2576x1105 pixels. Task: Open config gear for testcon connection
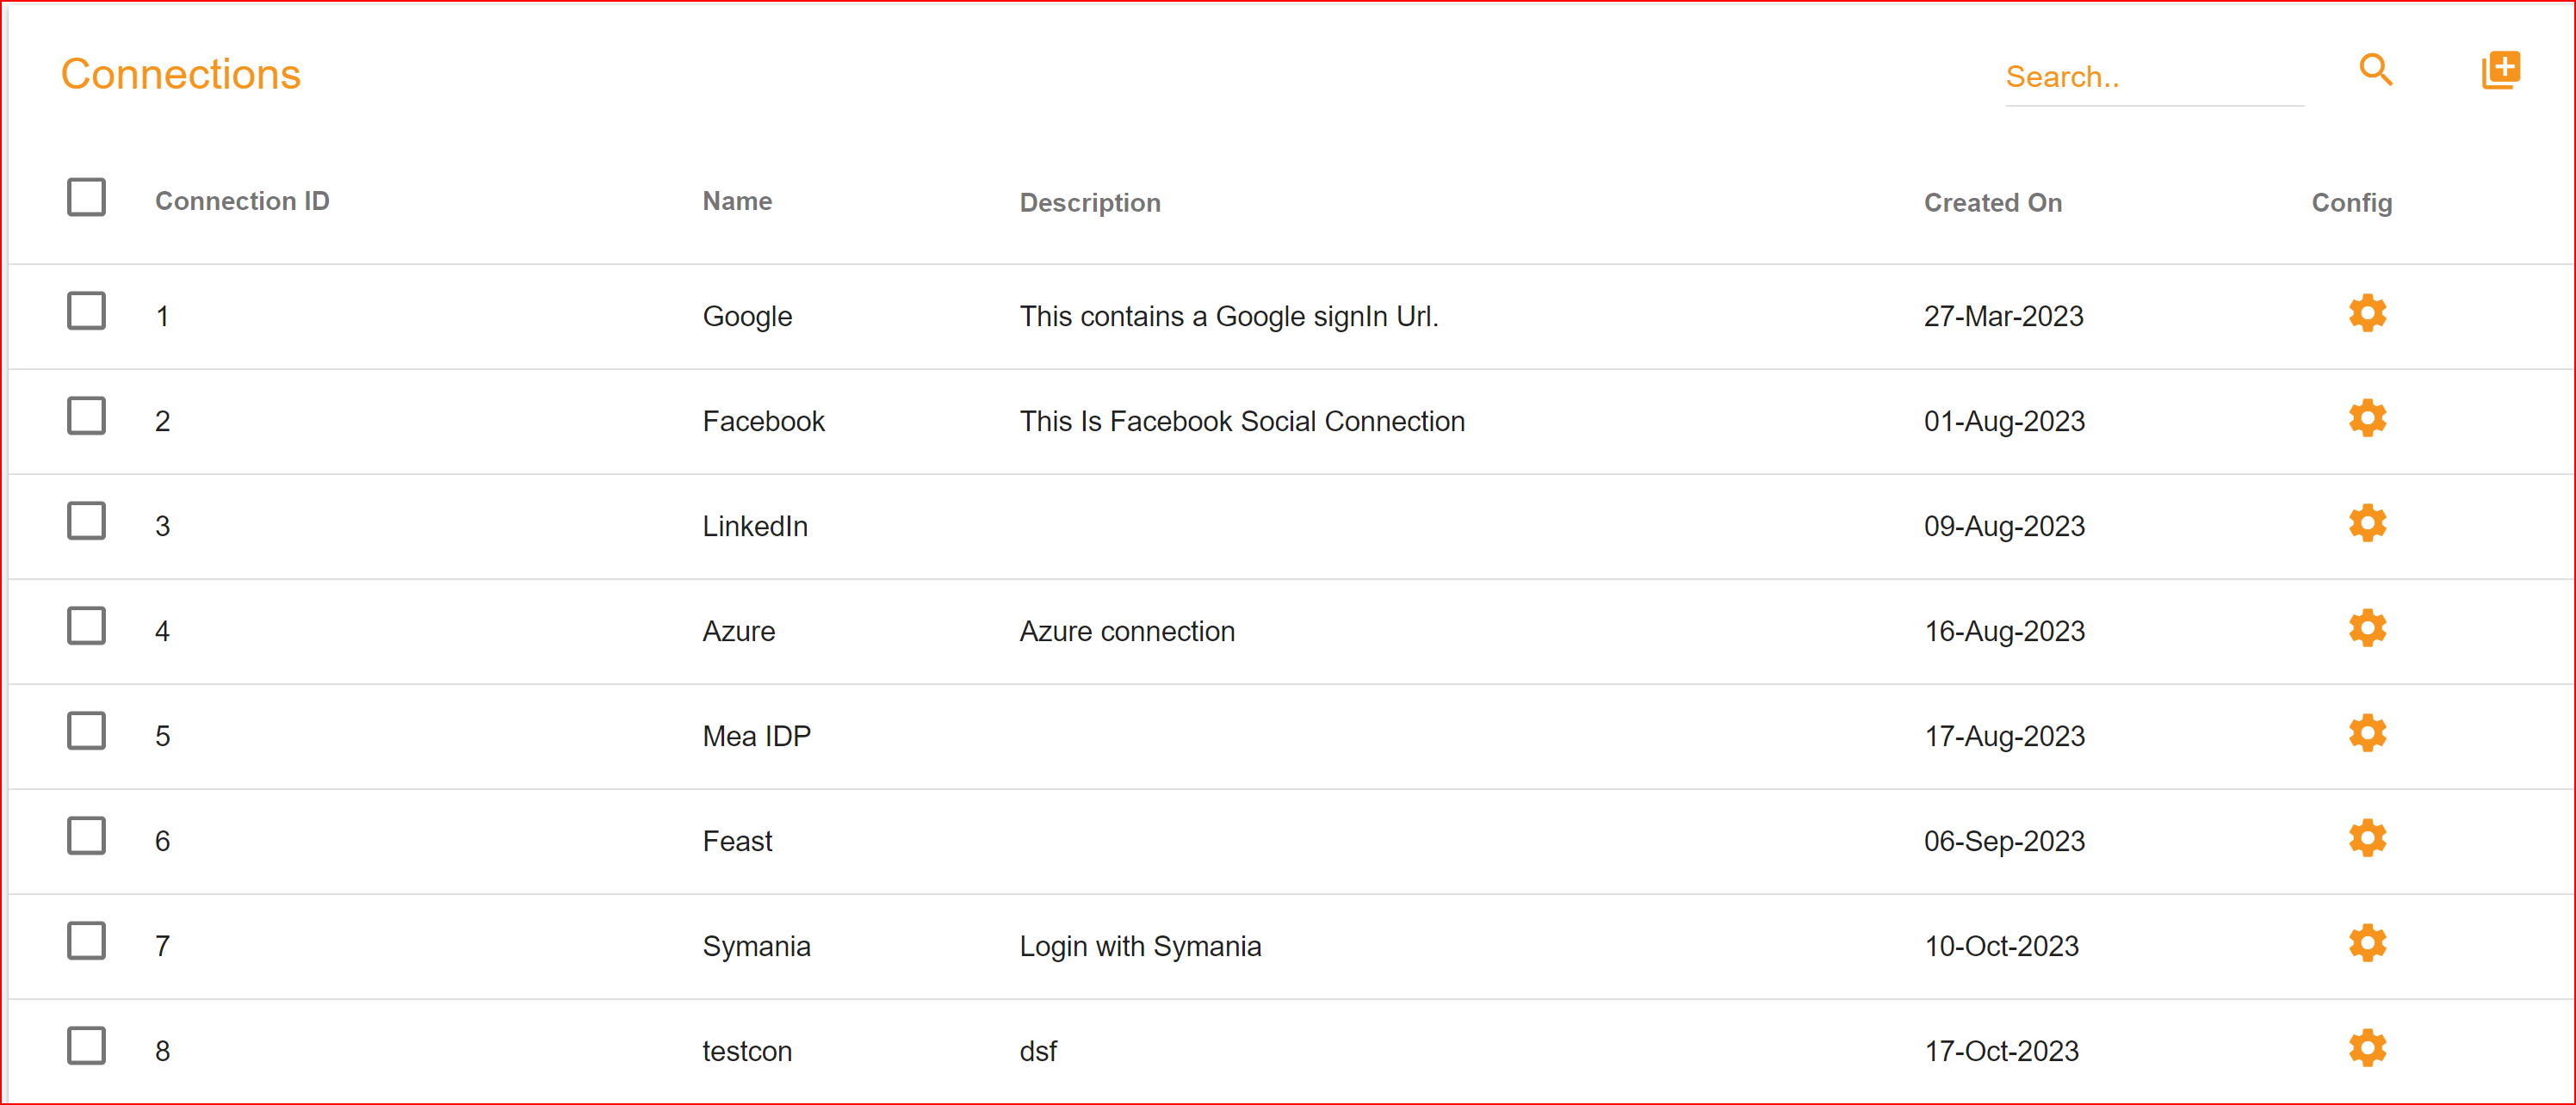click(2366, 1048)
